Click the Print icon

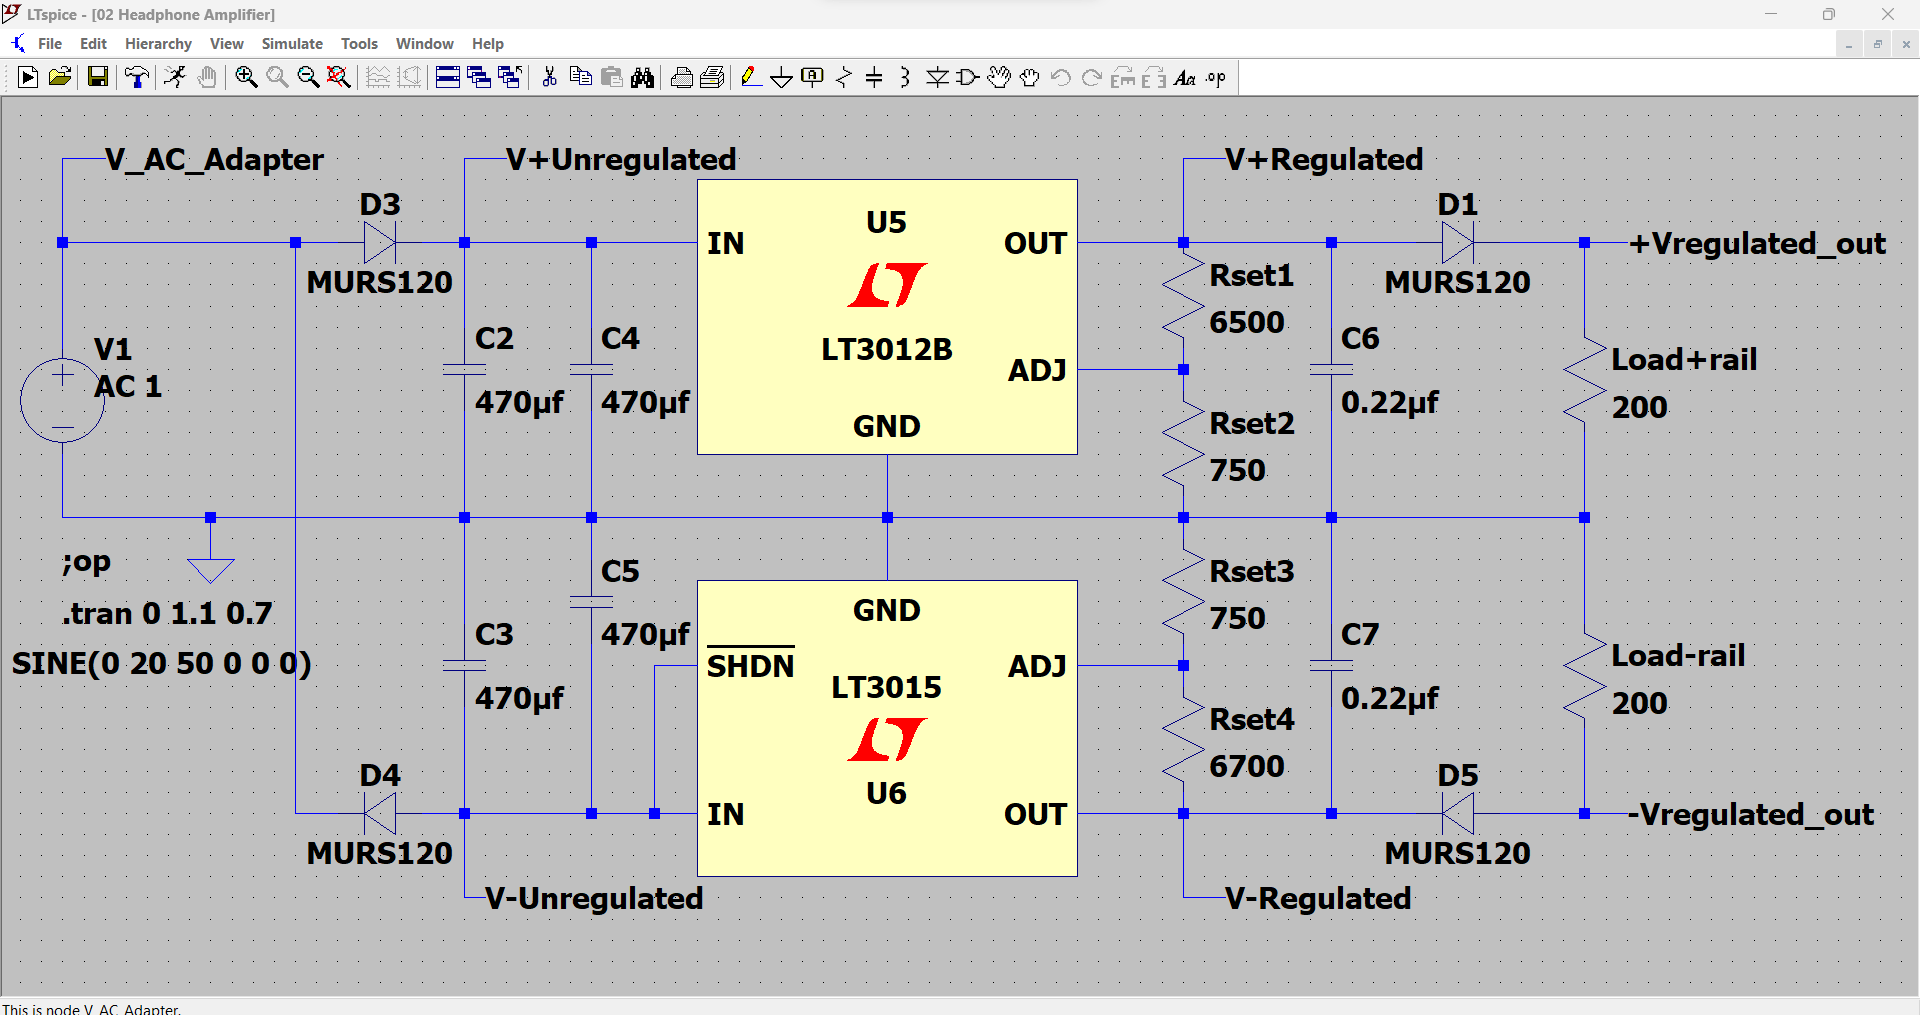pyautogui.click(x=713, y=77)
